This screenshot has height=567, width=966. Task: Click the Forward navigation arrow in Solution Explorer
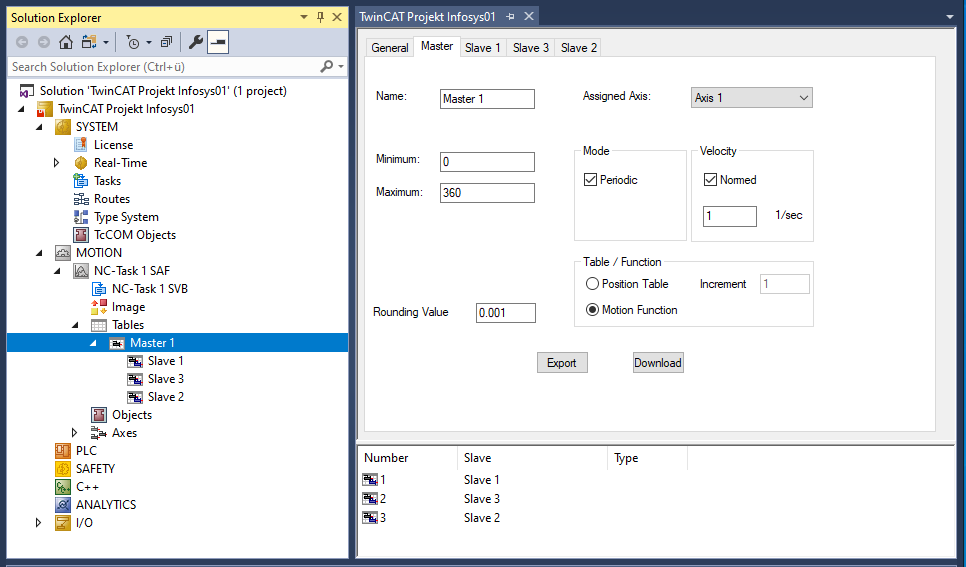44,42
